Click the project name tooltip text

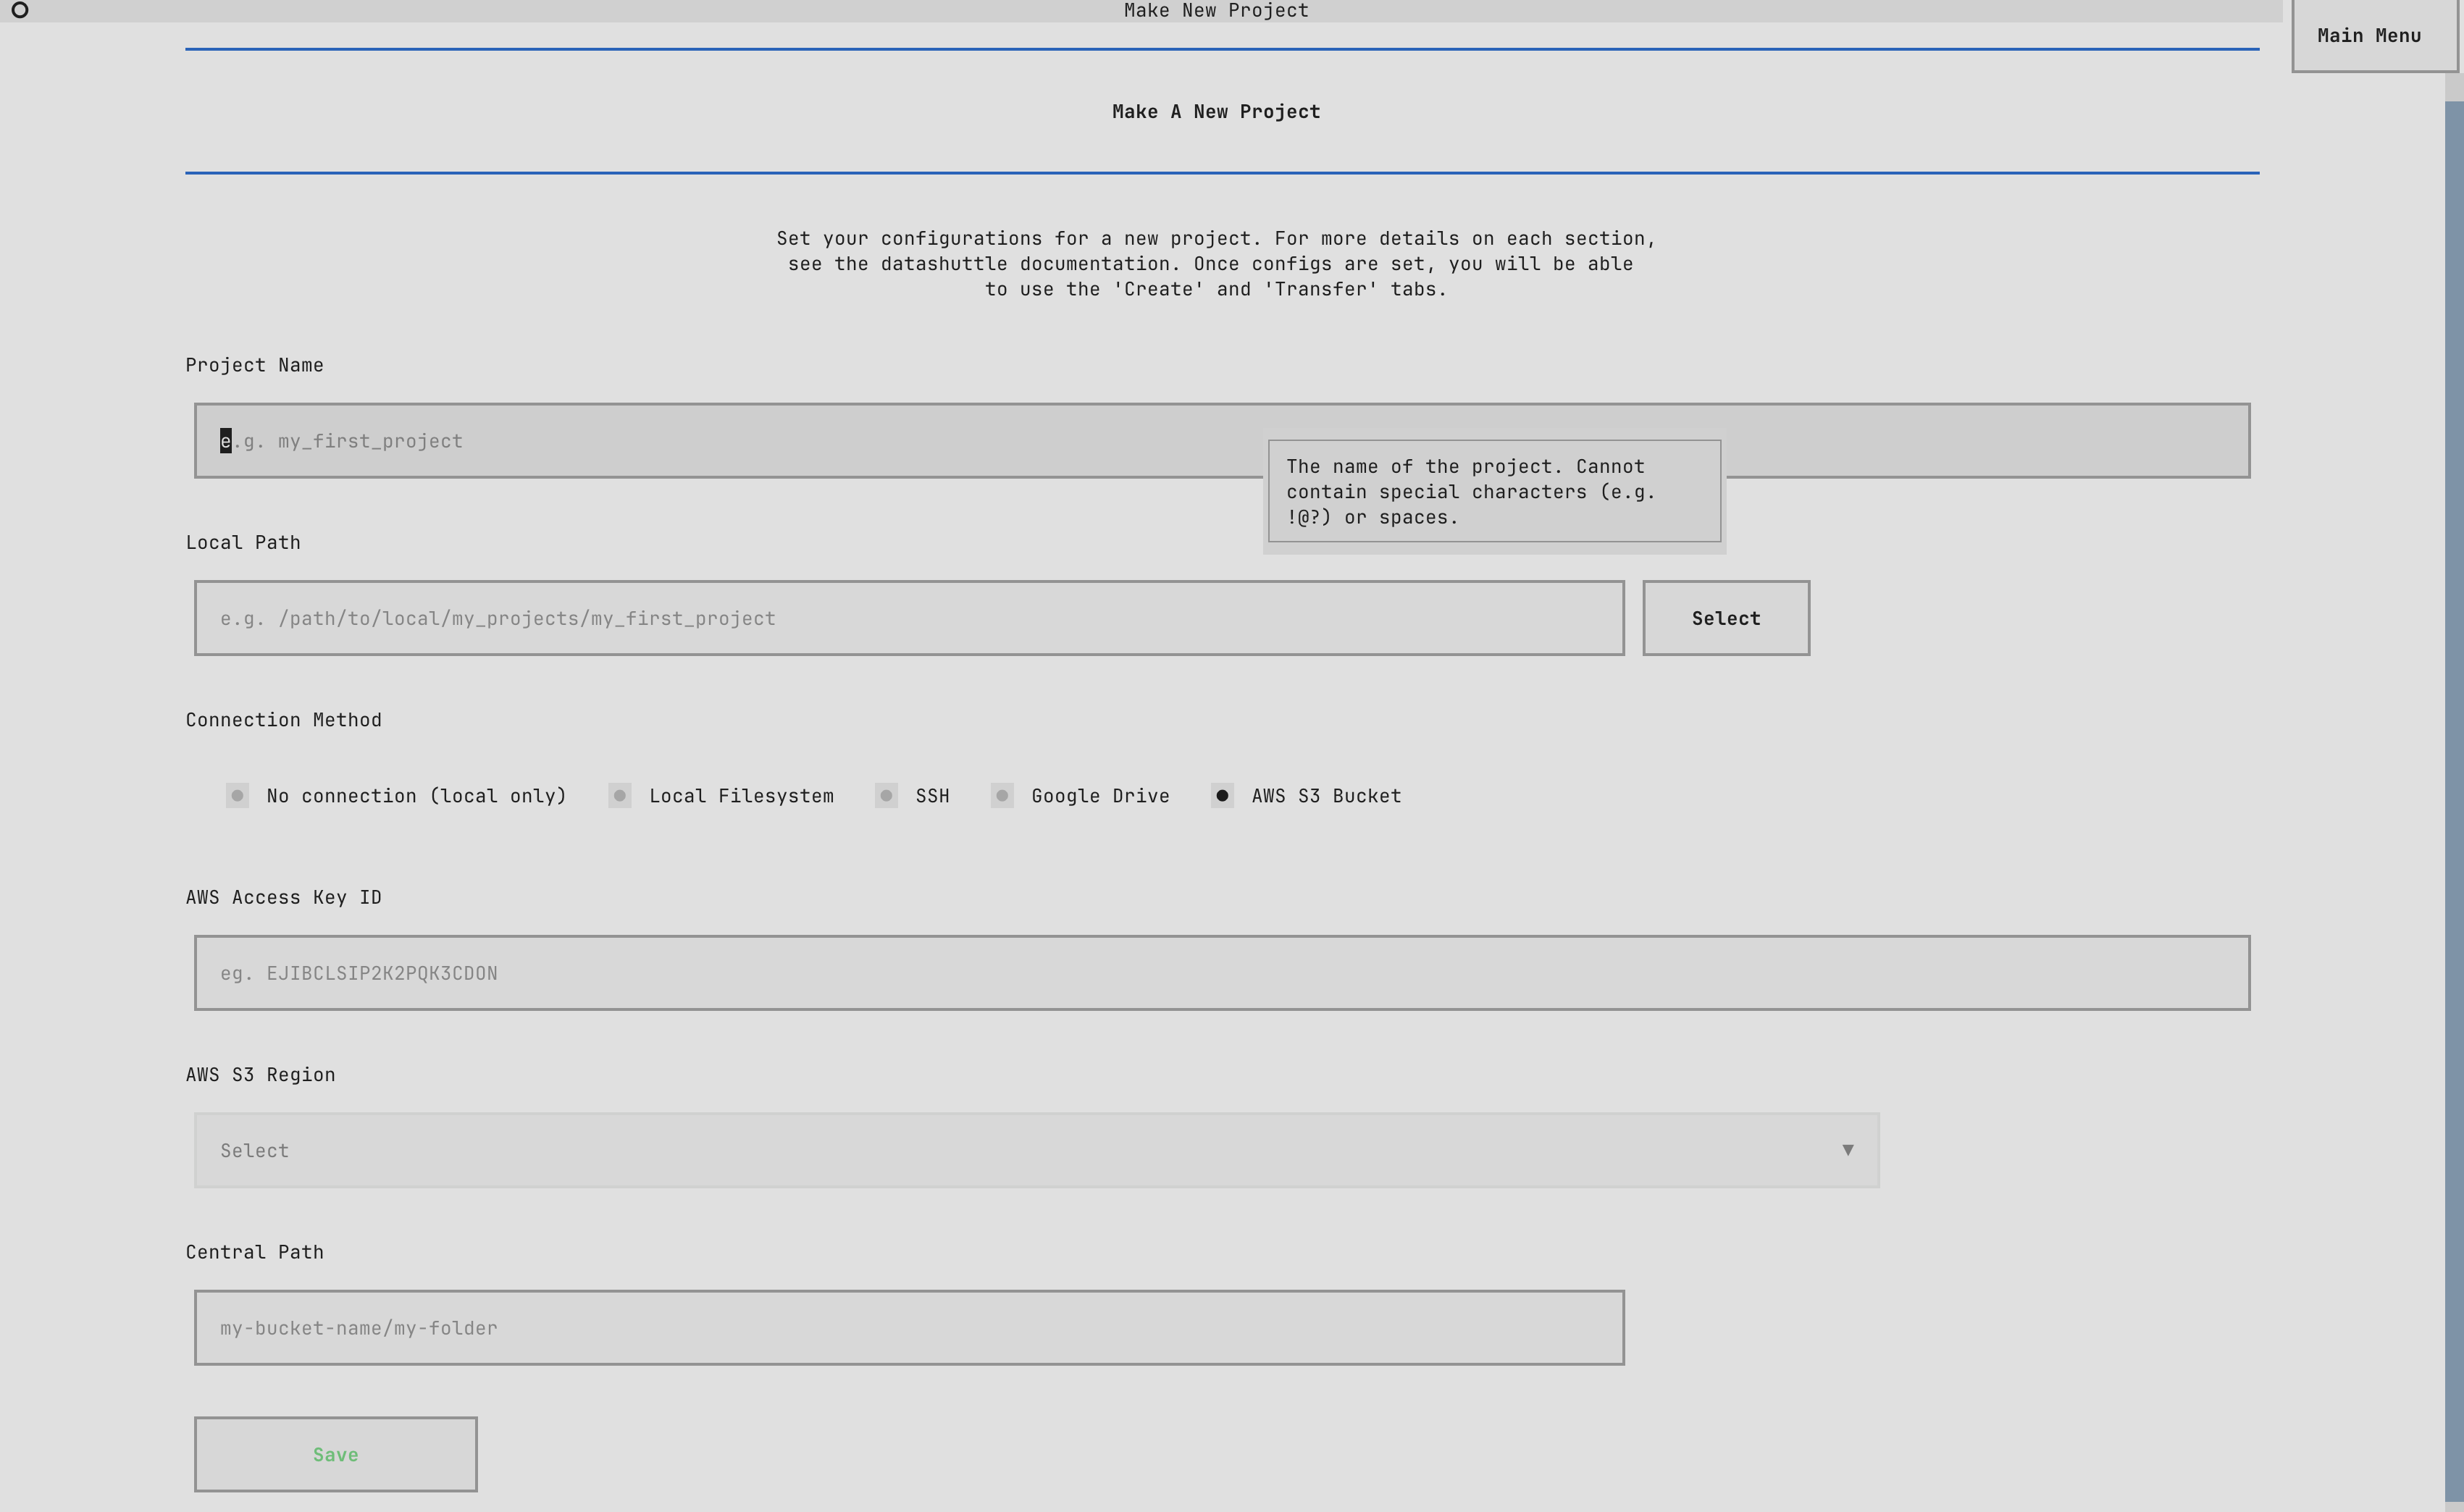[1470, 492]
